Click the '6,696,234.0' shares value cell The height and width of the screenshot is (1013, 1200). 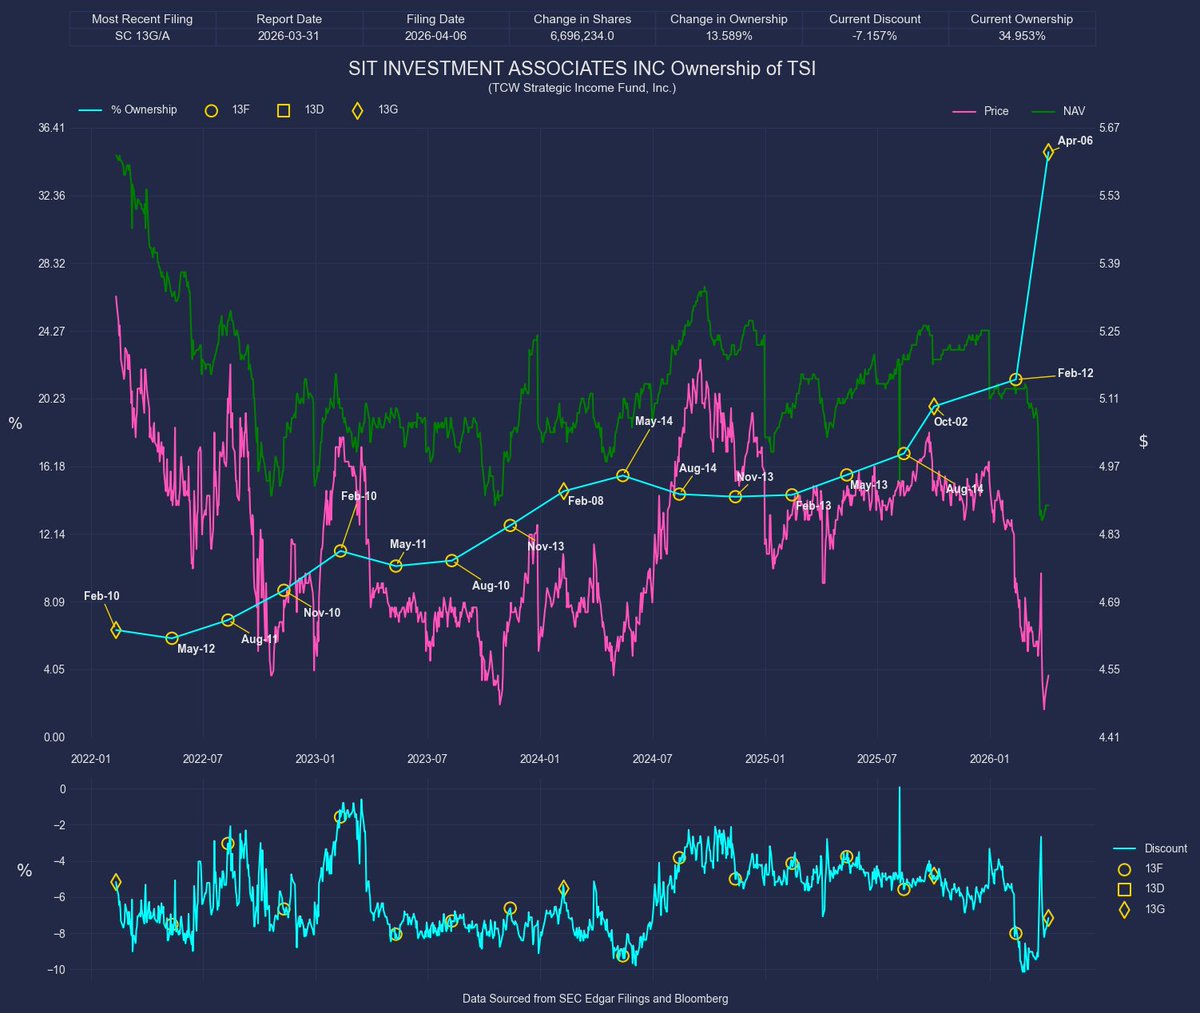(x=582, y=36)
